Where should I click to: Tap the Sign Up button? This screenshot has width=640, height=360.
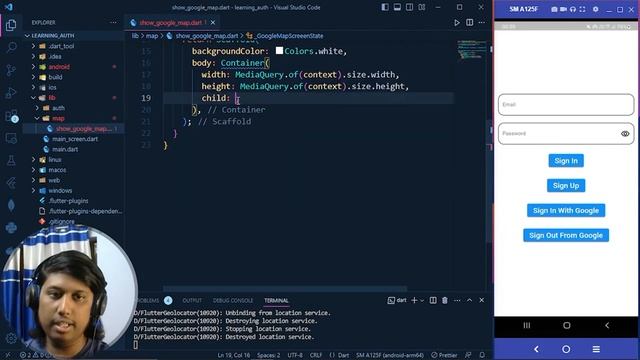click(566, 186)
